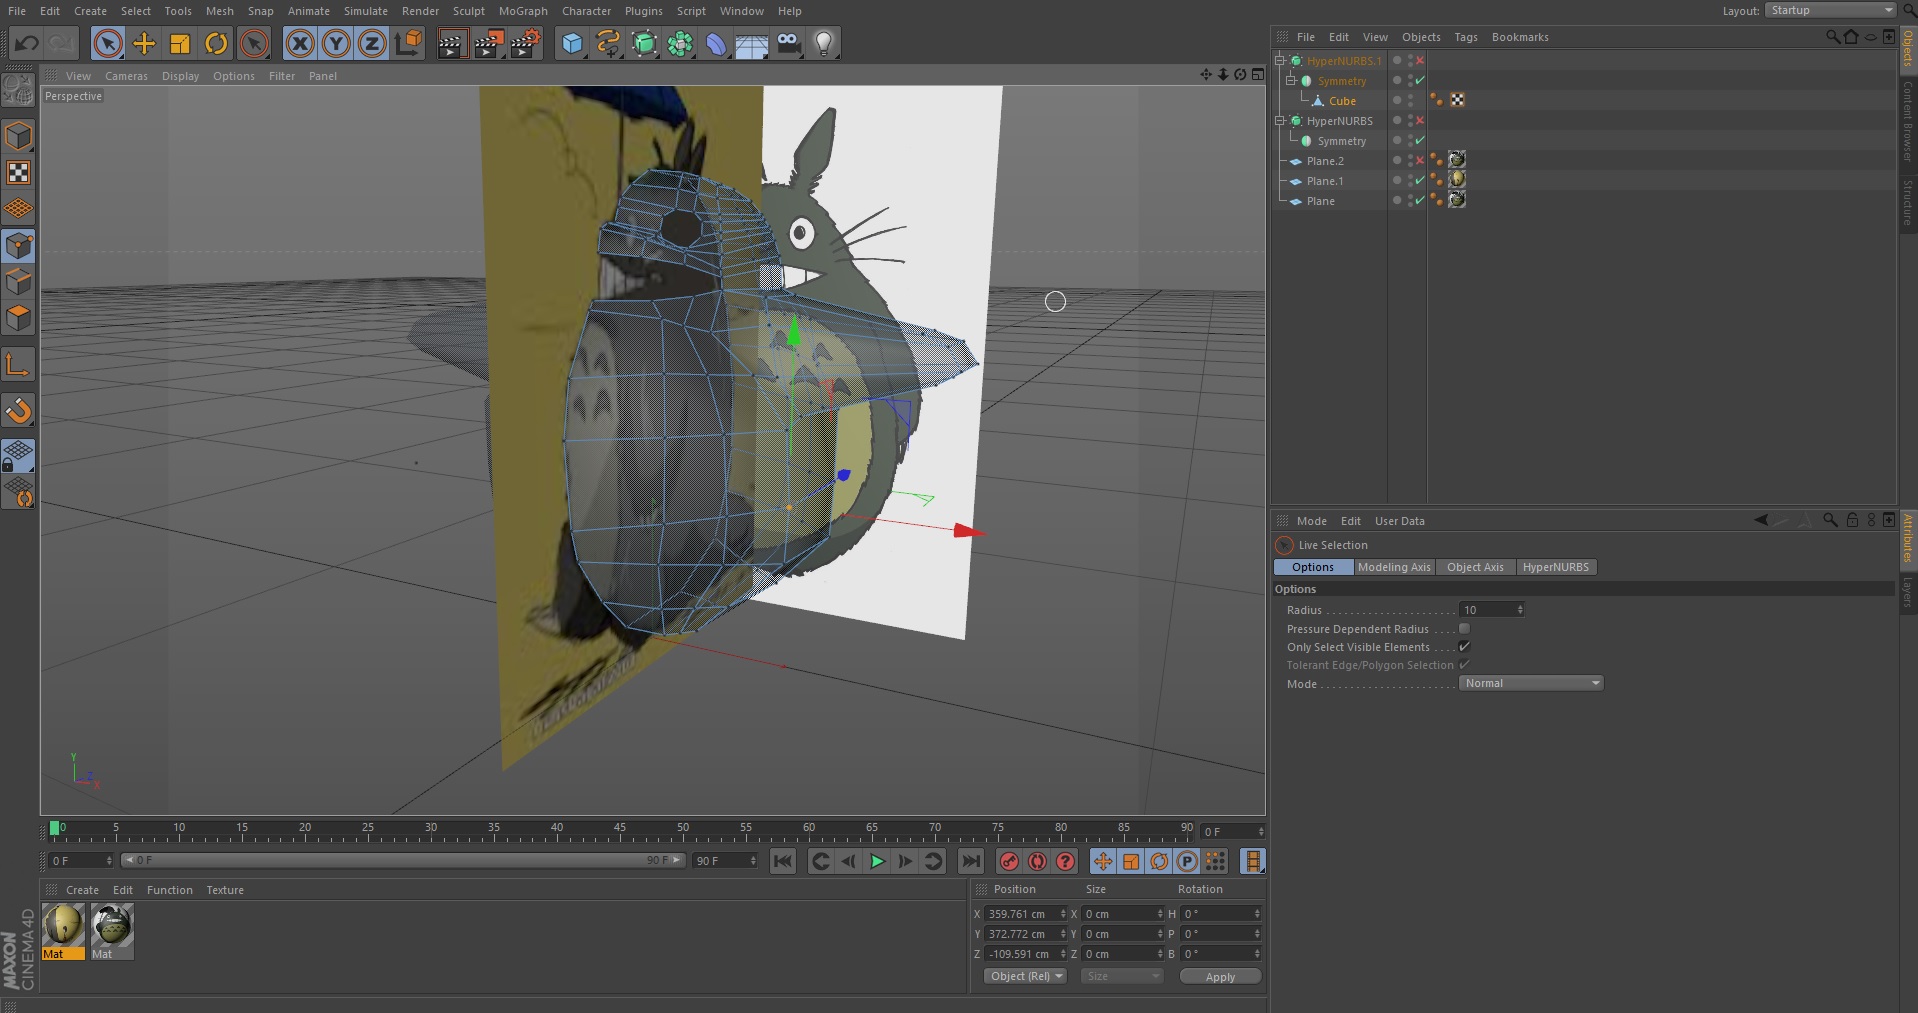This screenshot has height=1013, width=1918.
Task: Click the Play Forwards button
Action: click(877, 861)
